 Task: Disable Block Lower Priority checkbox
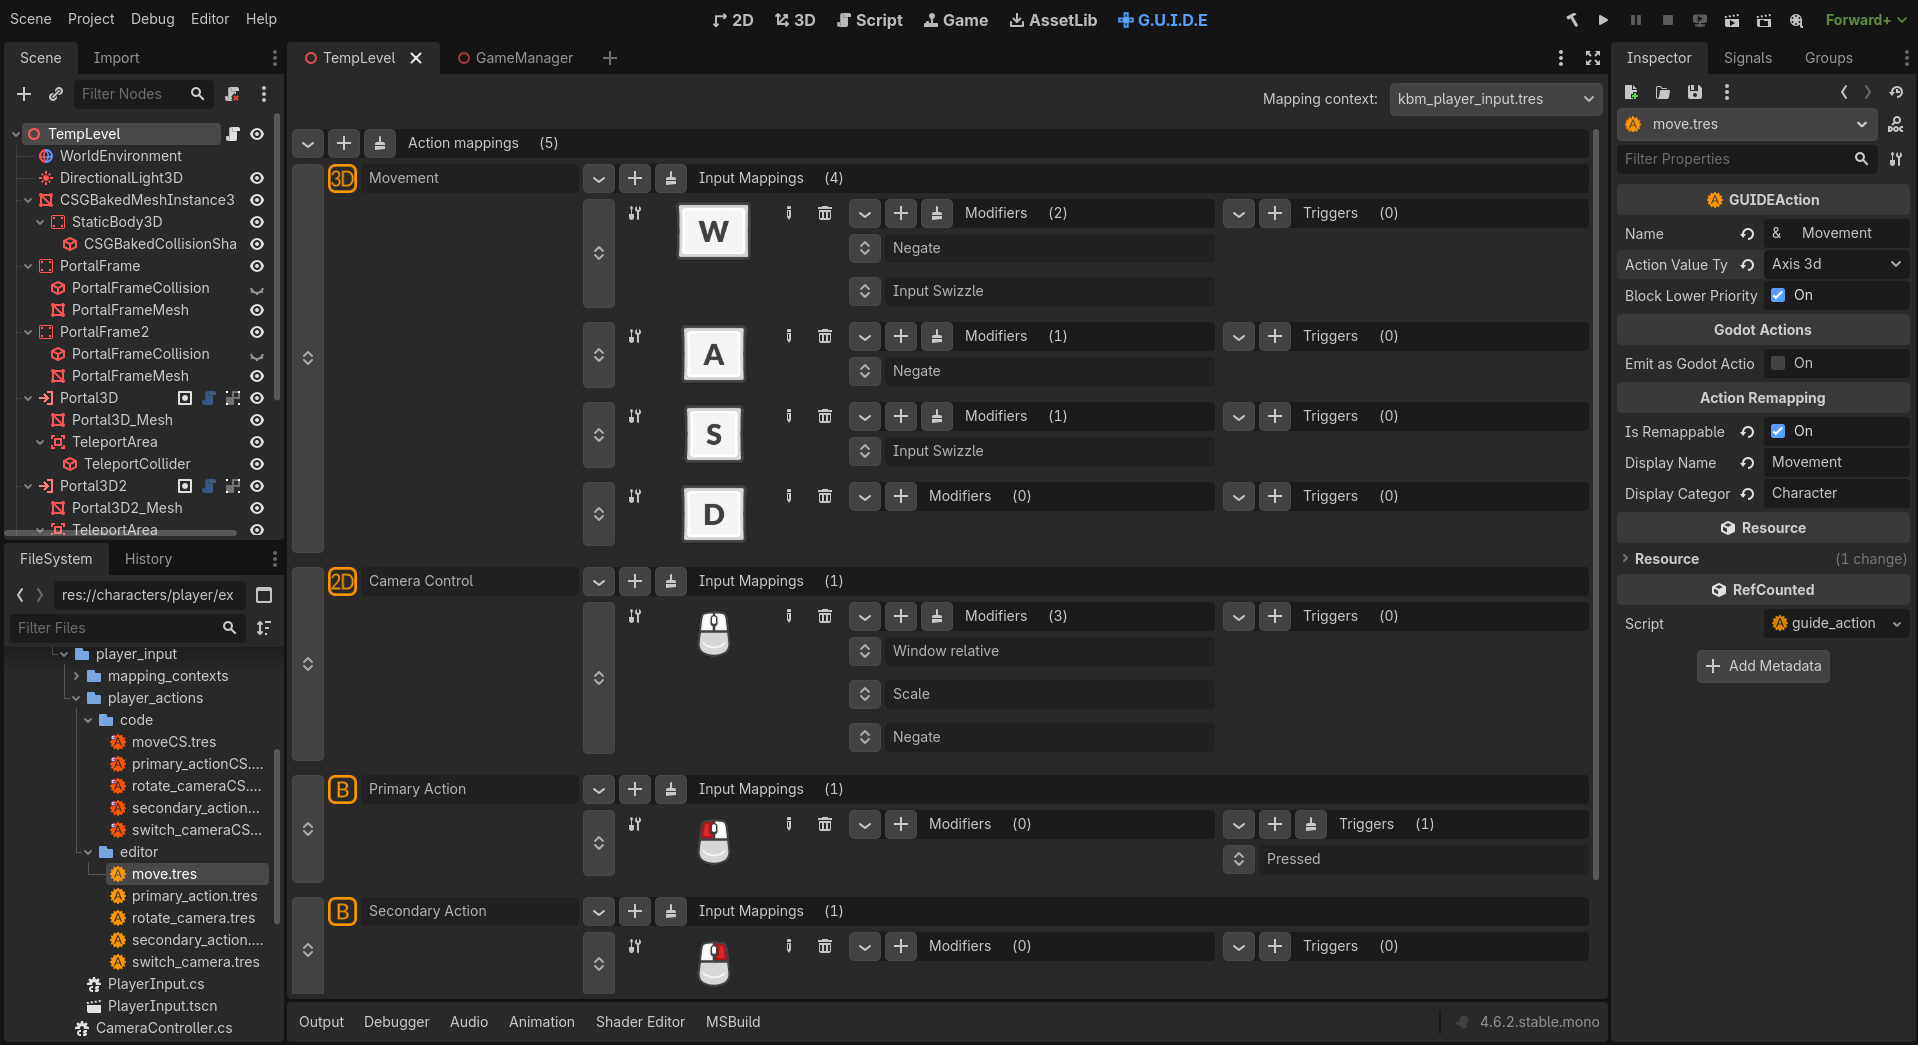click(1778, 295)
